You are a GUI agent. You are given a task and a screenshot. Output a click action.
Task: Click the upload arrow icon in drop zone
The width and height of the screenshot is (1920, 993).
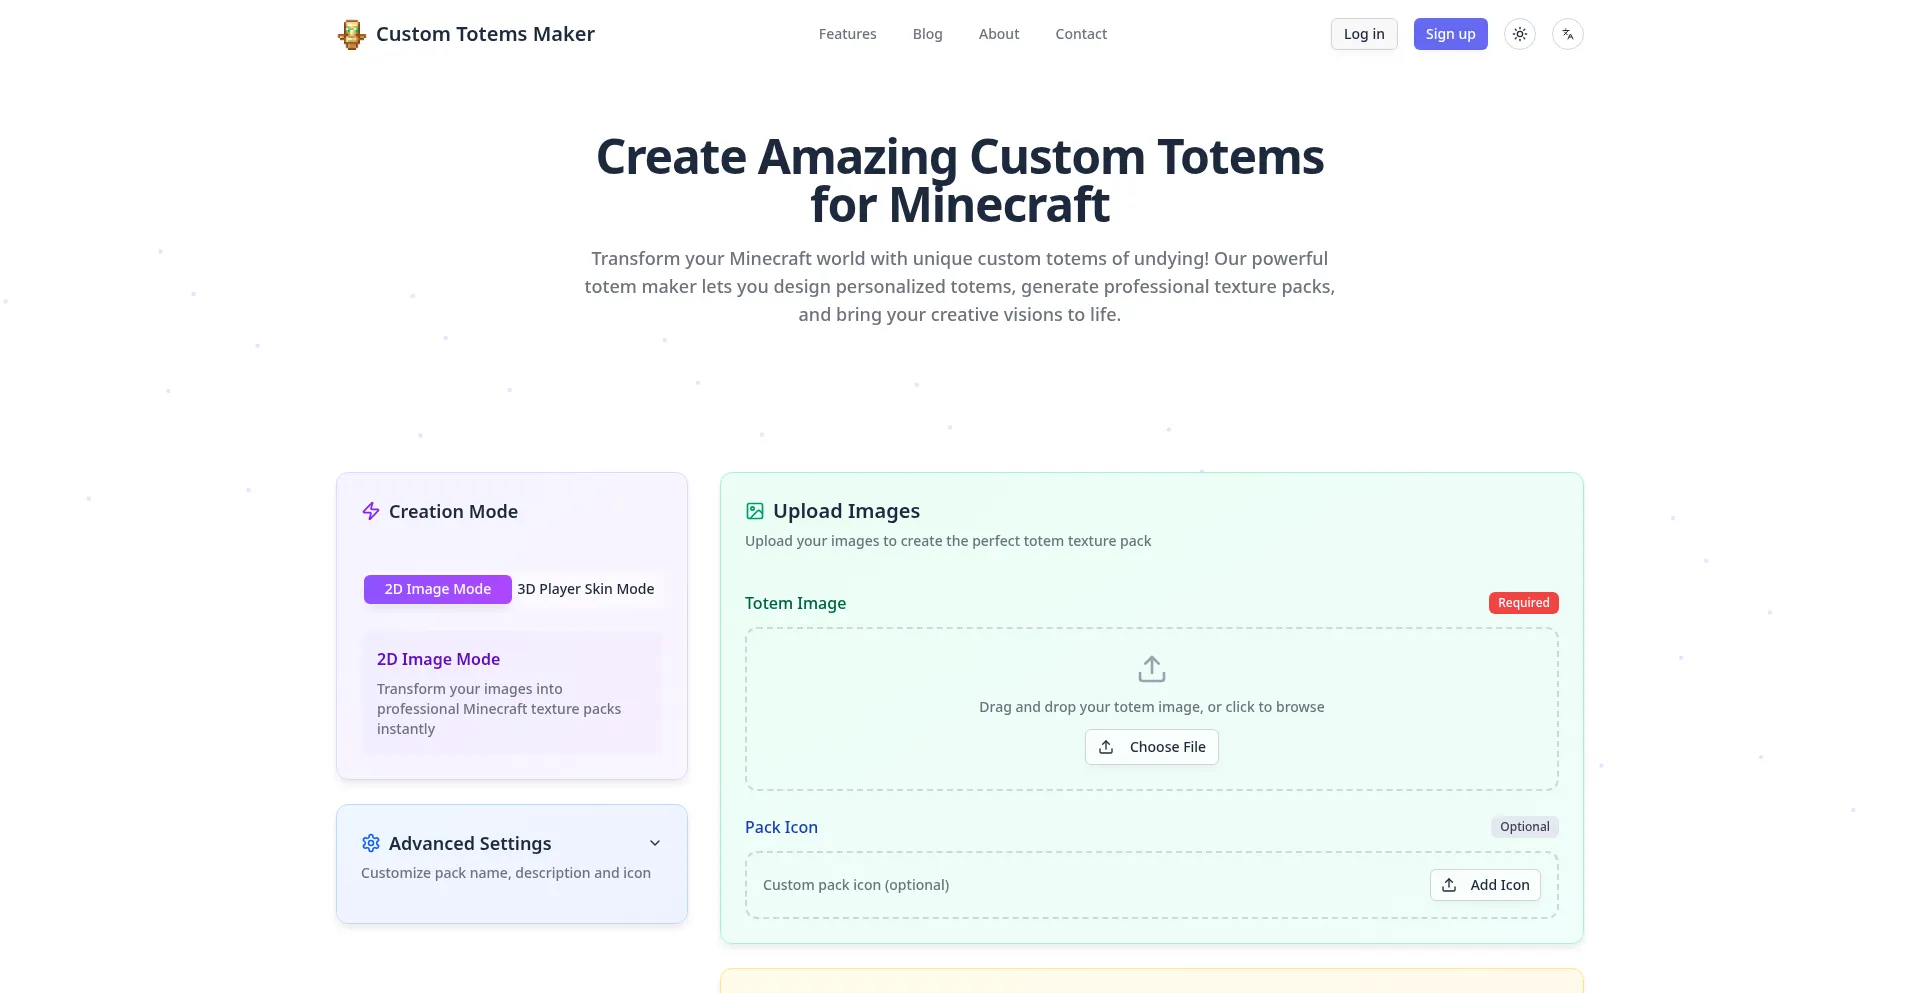point(1152,668)
